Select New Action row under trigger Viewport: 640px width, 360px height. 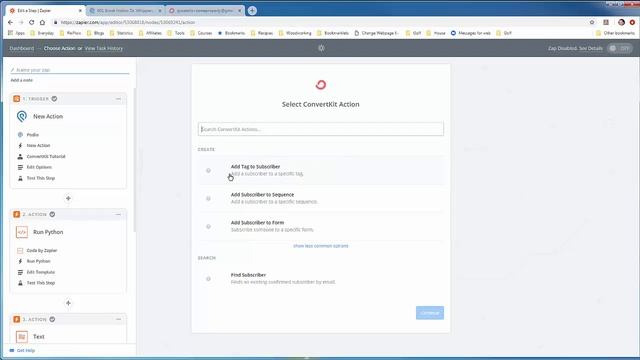coord(38,146)
